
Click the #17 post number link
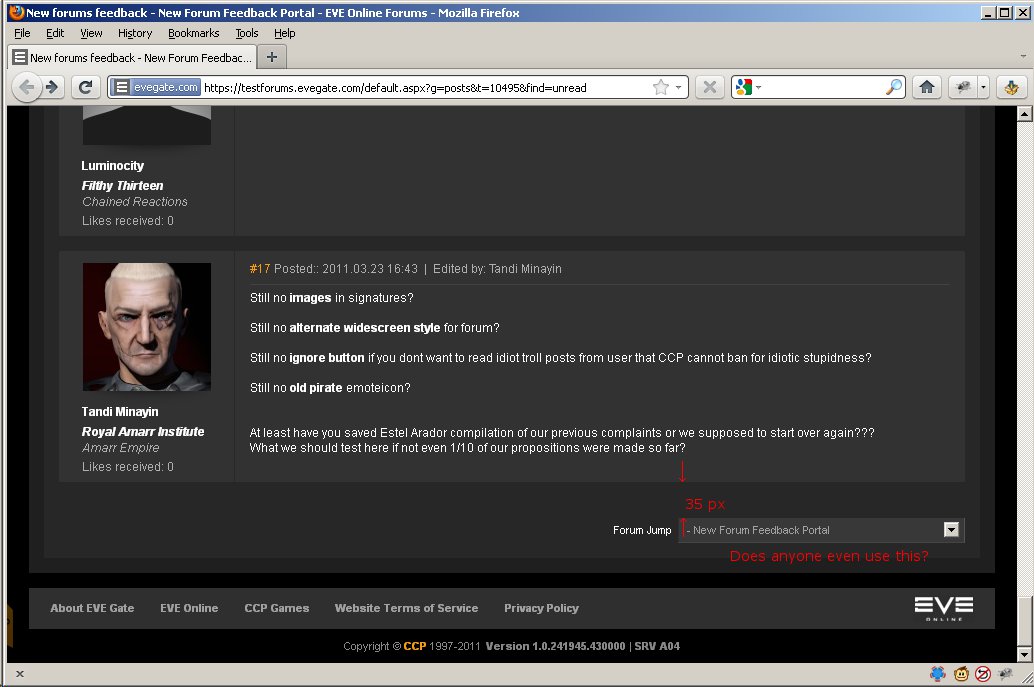260,269
